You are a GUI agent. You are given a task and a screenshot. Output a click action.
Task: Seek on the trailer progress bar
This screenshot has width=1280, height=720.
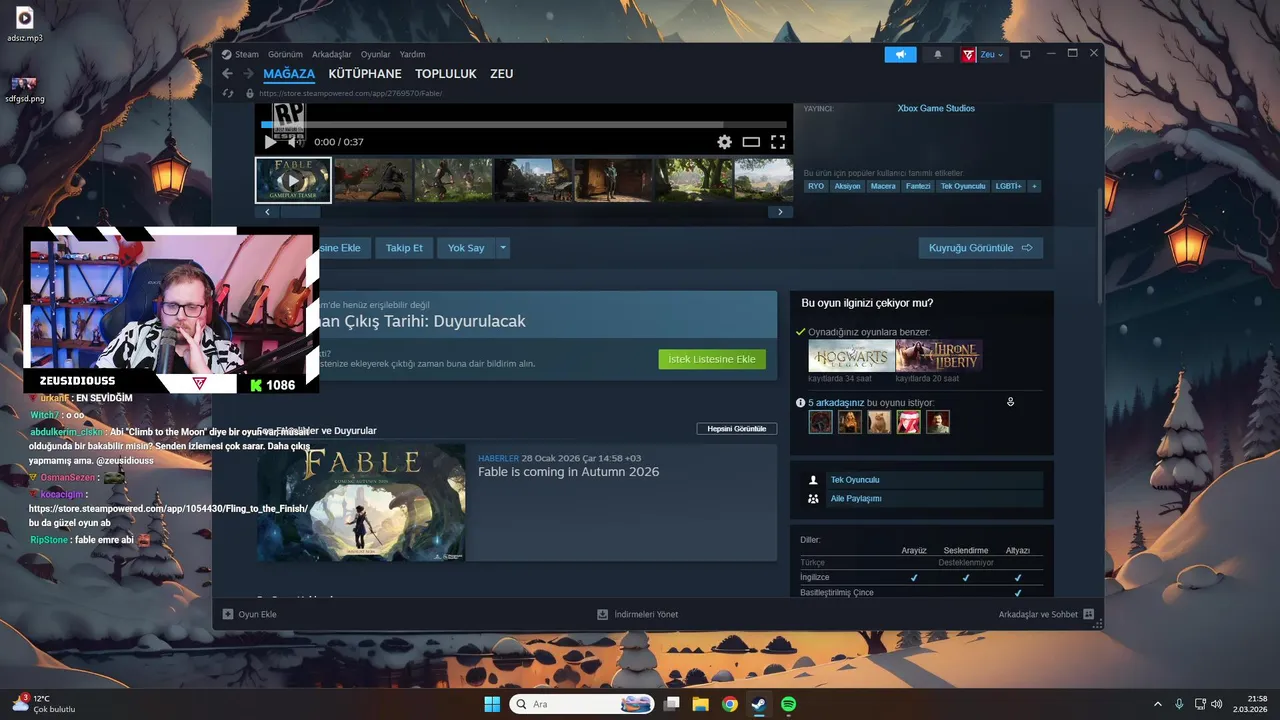pos(524,125)
